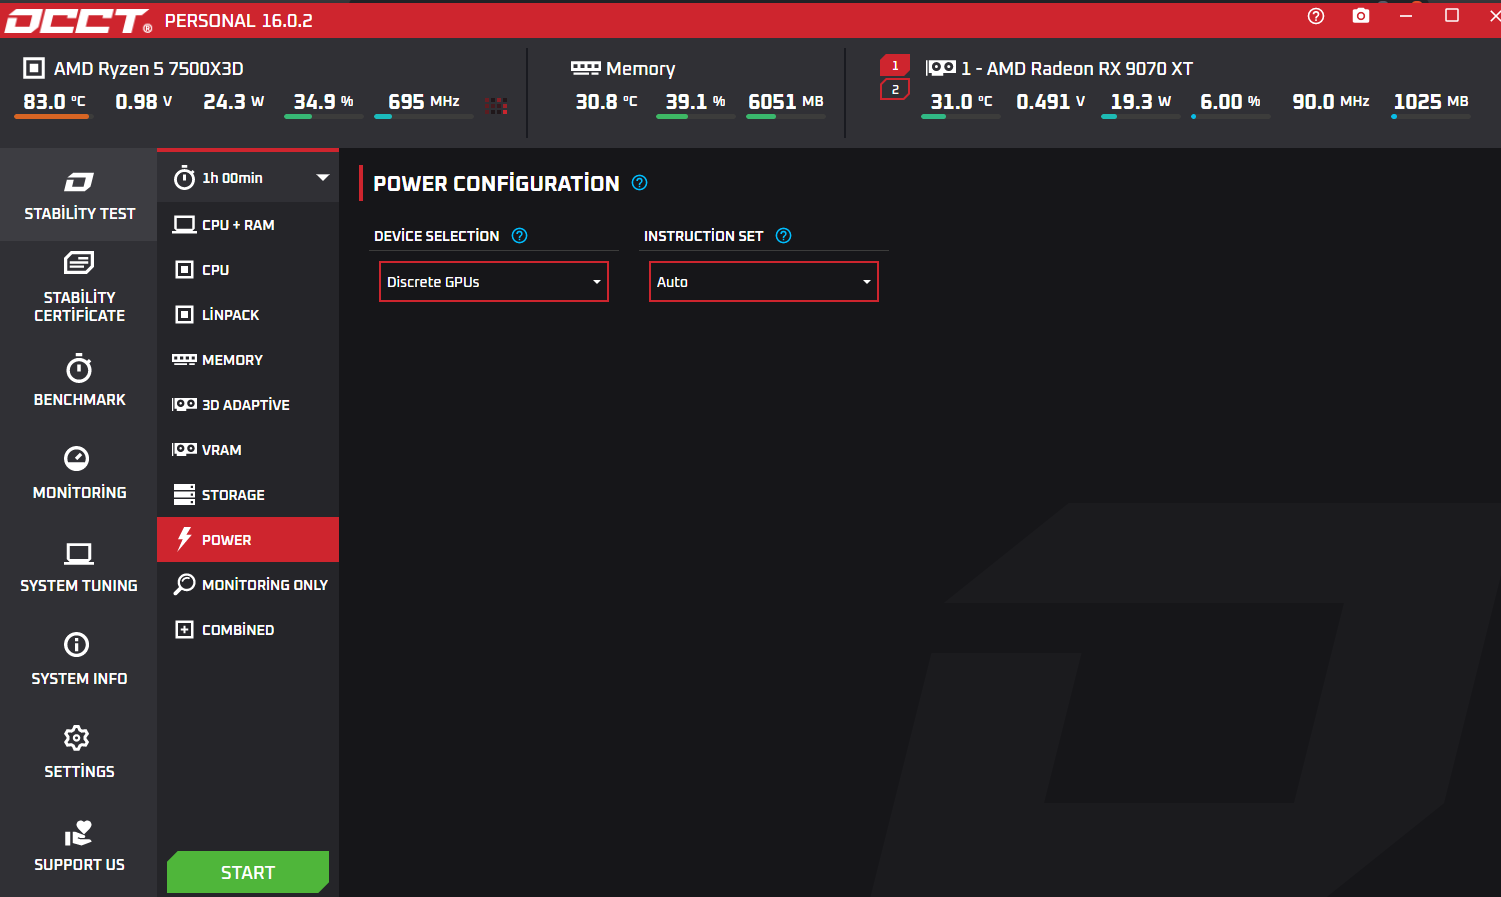Open the System Tuning section
Image resolution: width=1501 pixels, height=897 pixels.
click(x=79, y=567)
